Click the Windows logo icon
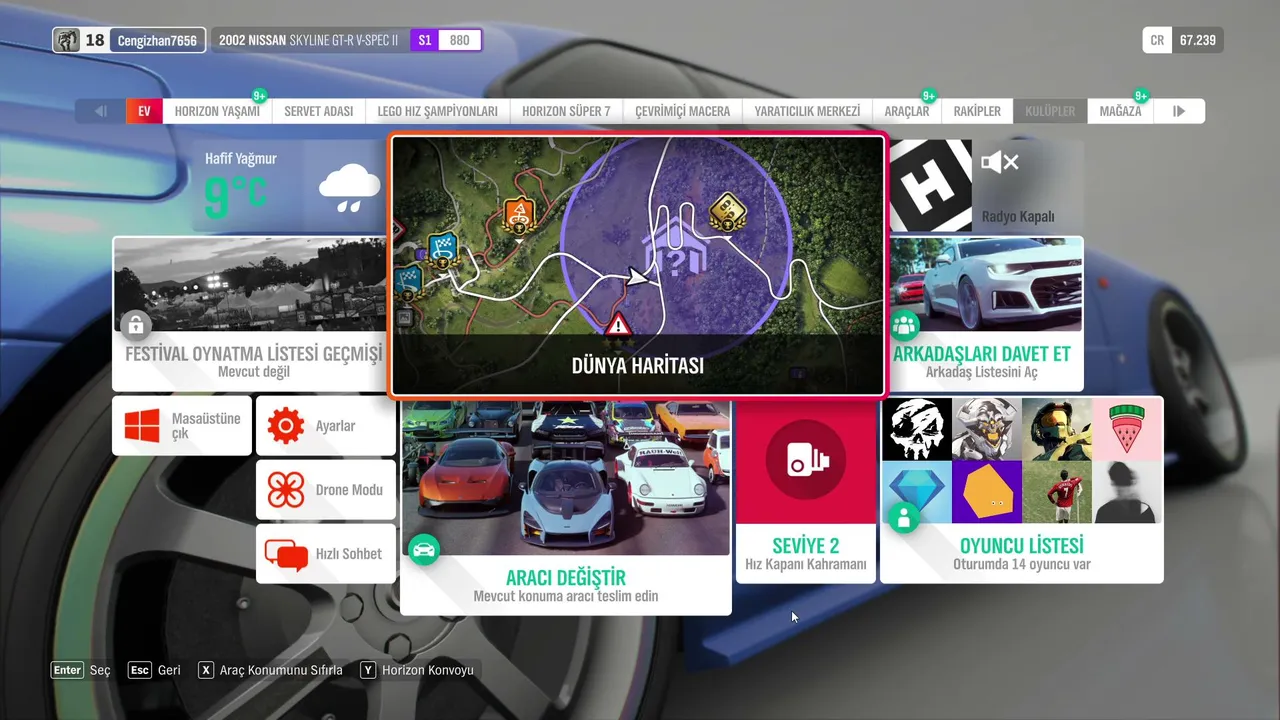1280x720 pixels. (143, 426)
